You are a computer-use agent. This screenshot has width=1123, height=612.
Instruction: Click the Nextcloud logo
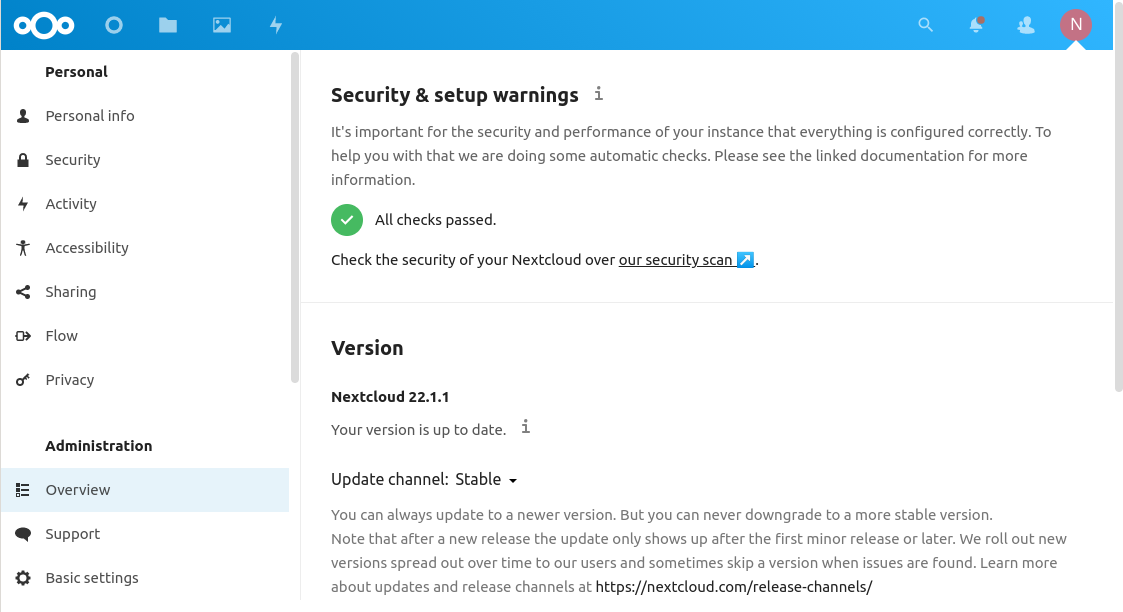tap(44, 26)
